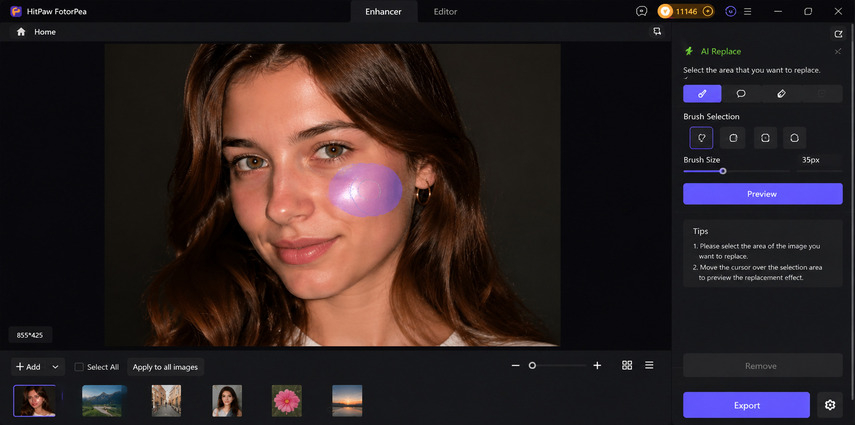
Task: Choose the first brush shape under Brush Selection
Action: tap(701, 138)
